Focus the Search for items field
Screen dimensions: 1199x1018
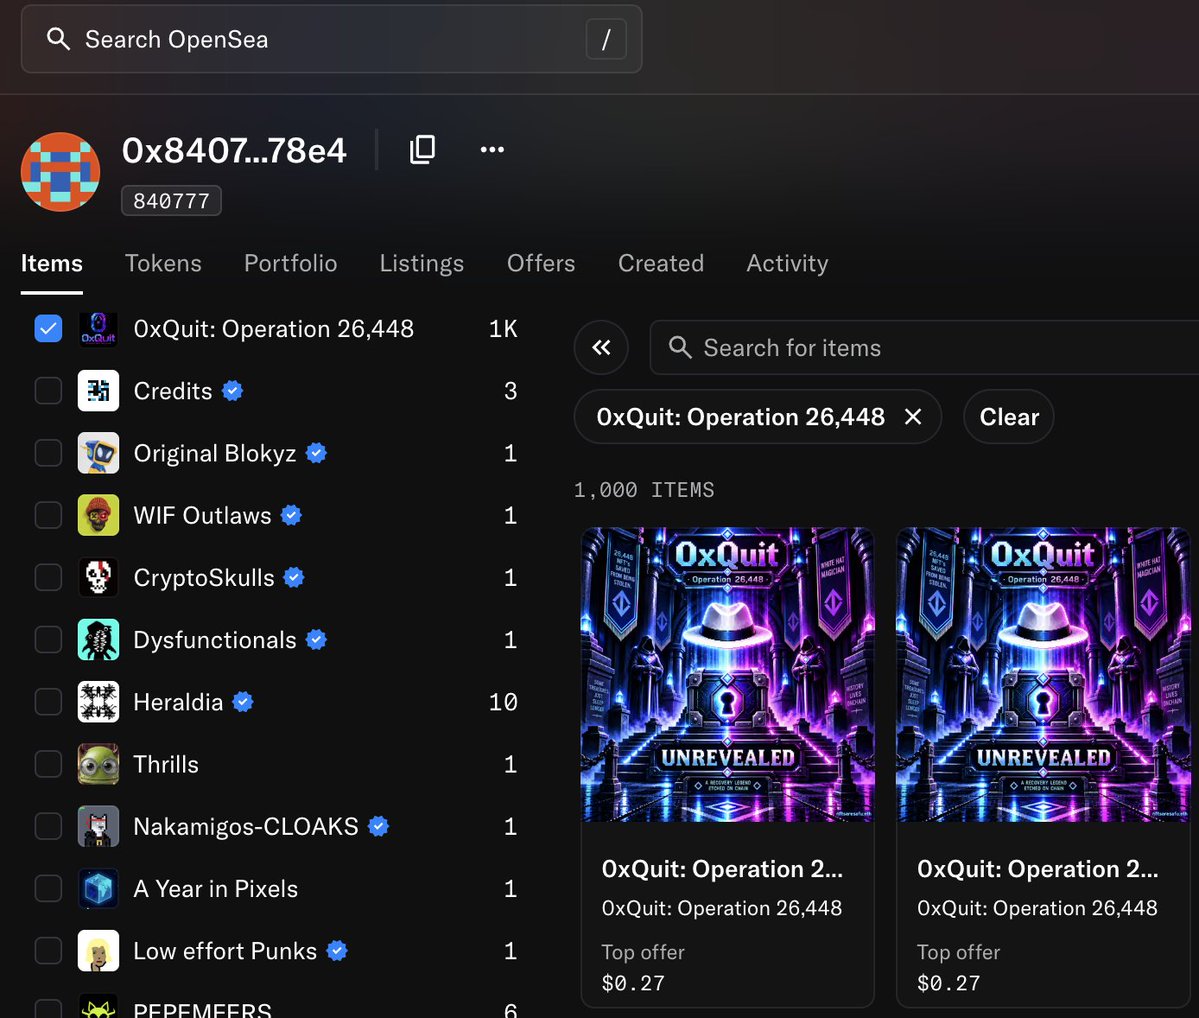(x=924, y=347)
